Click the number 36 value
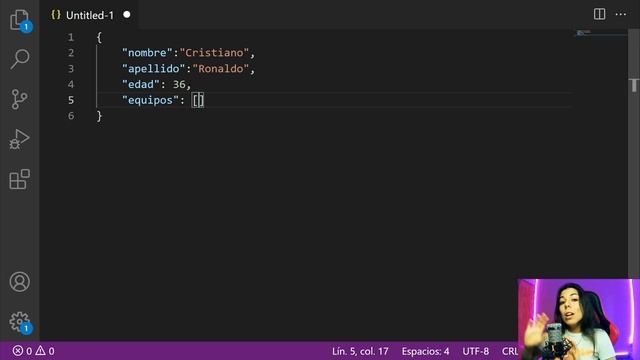Image resolution: width=640 pixels, height=360 pixels. point(179,84)
